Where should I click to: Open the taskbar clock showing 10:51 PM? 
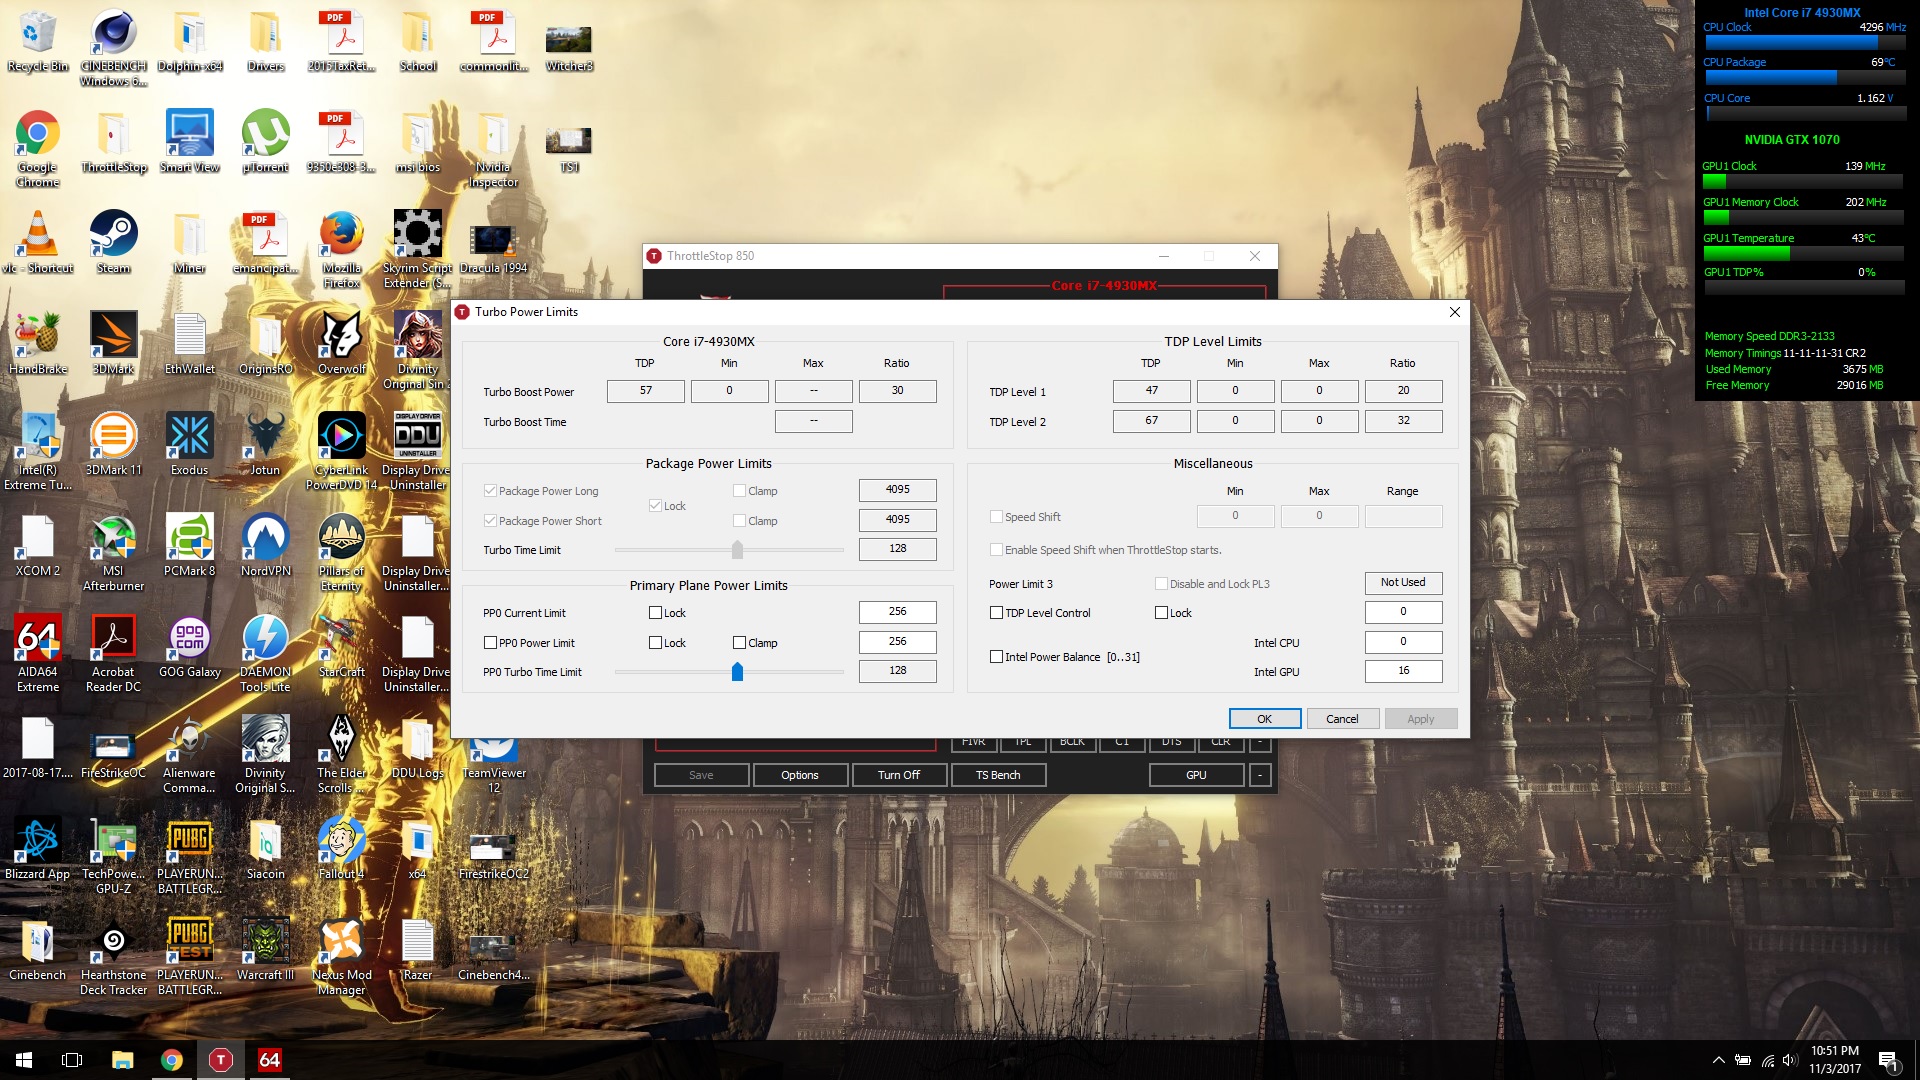[1834, 1060]
